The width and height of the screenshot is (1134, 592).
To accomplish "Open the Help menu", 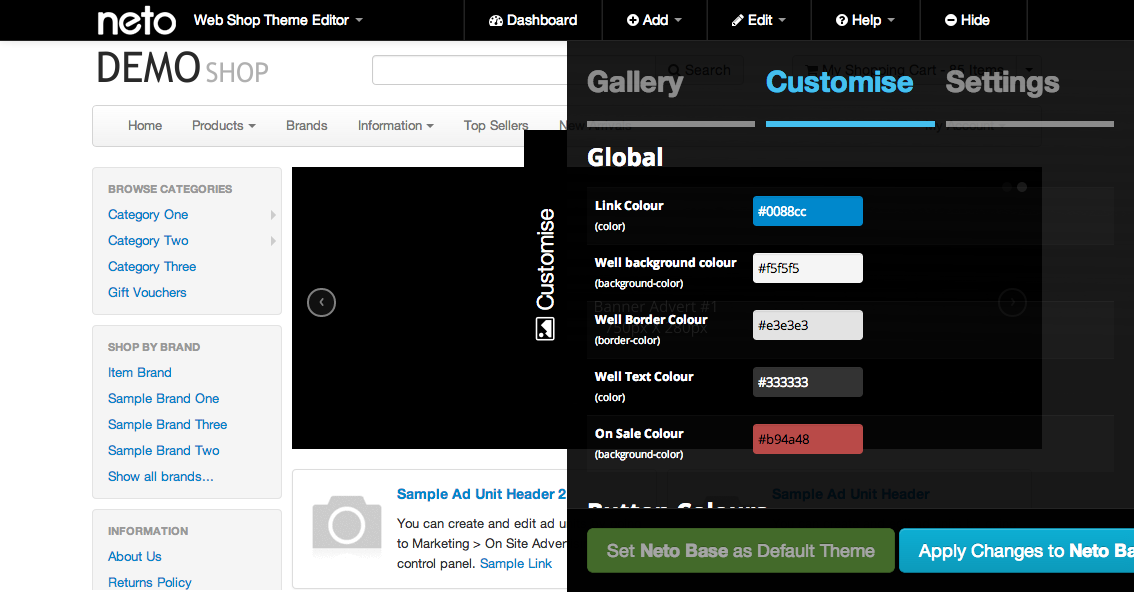I will (x=865, y=20).
